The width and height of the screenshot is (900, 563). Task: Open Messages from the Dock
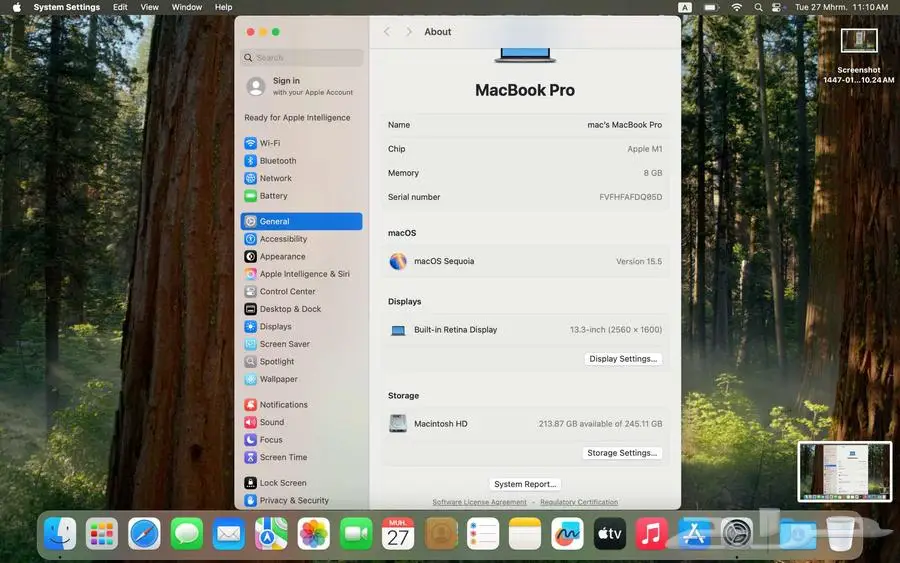tap(187, 534)
